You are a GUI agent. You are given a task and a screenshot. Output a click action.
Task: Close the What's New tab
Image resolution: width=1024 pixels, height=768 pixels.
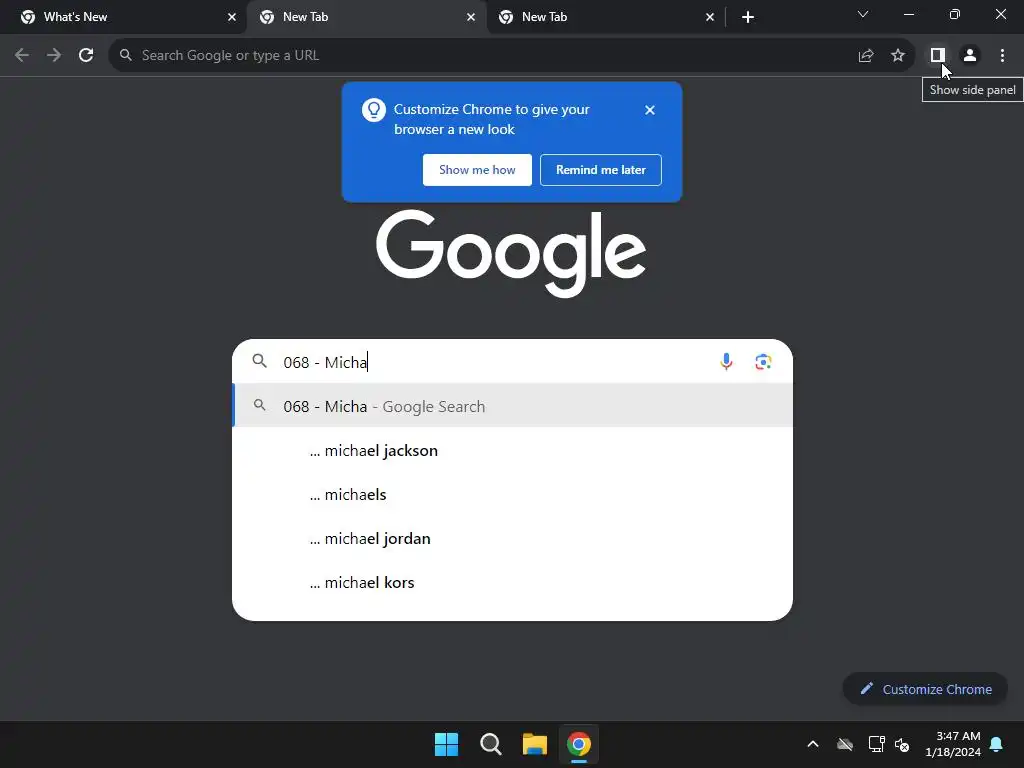[232, 17]
